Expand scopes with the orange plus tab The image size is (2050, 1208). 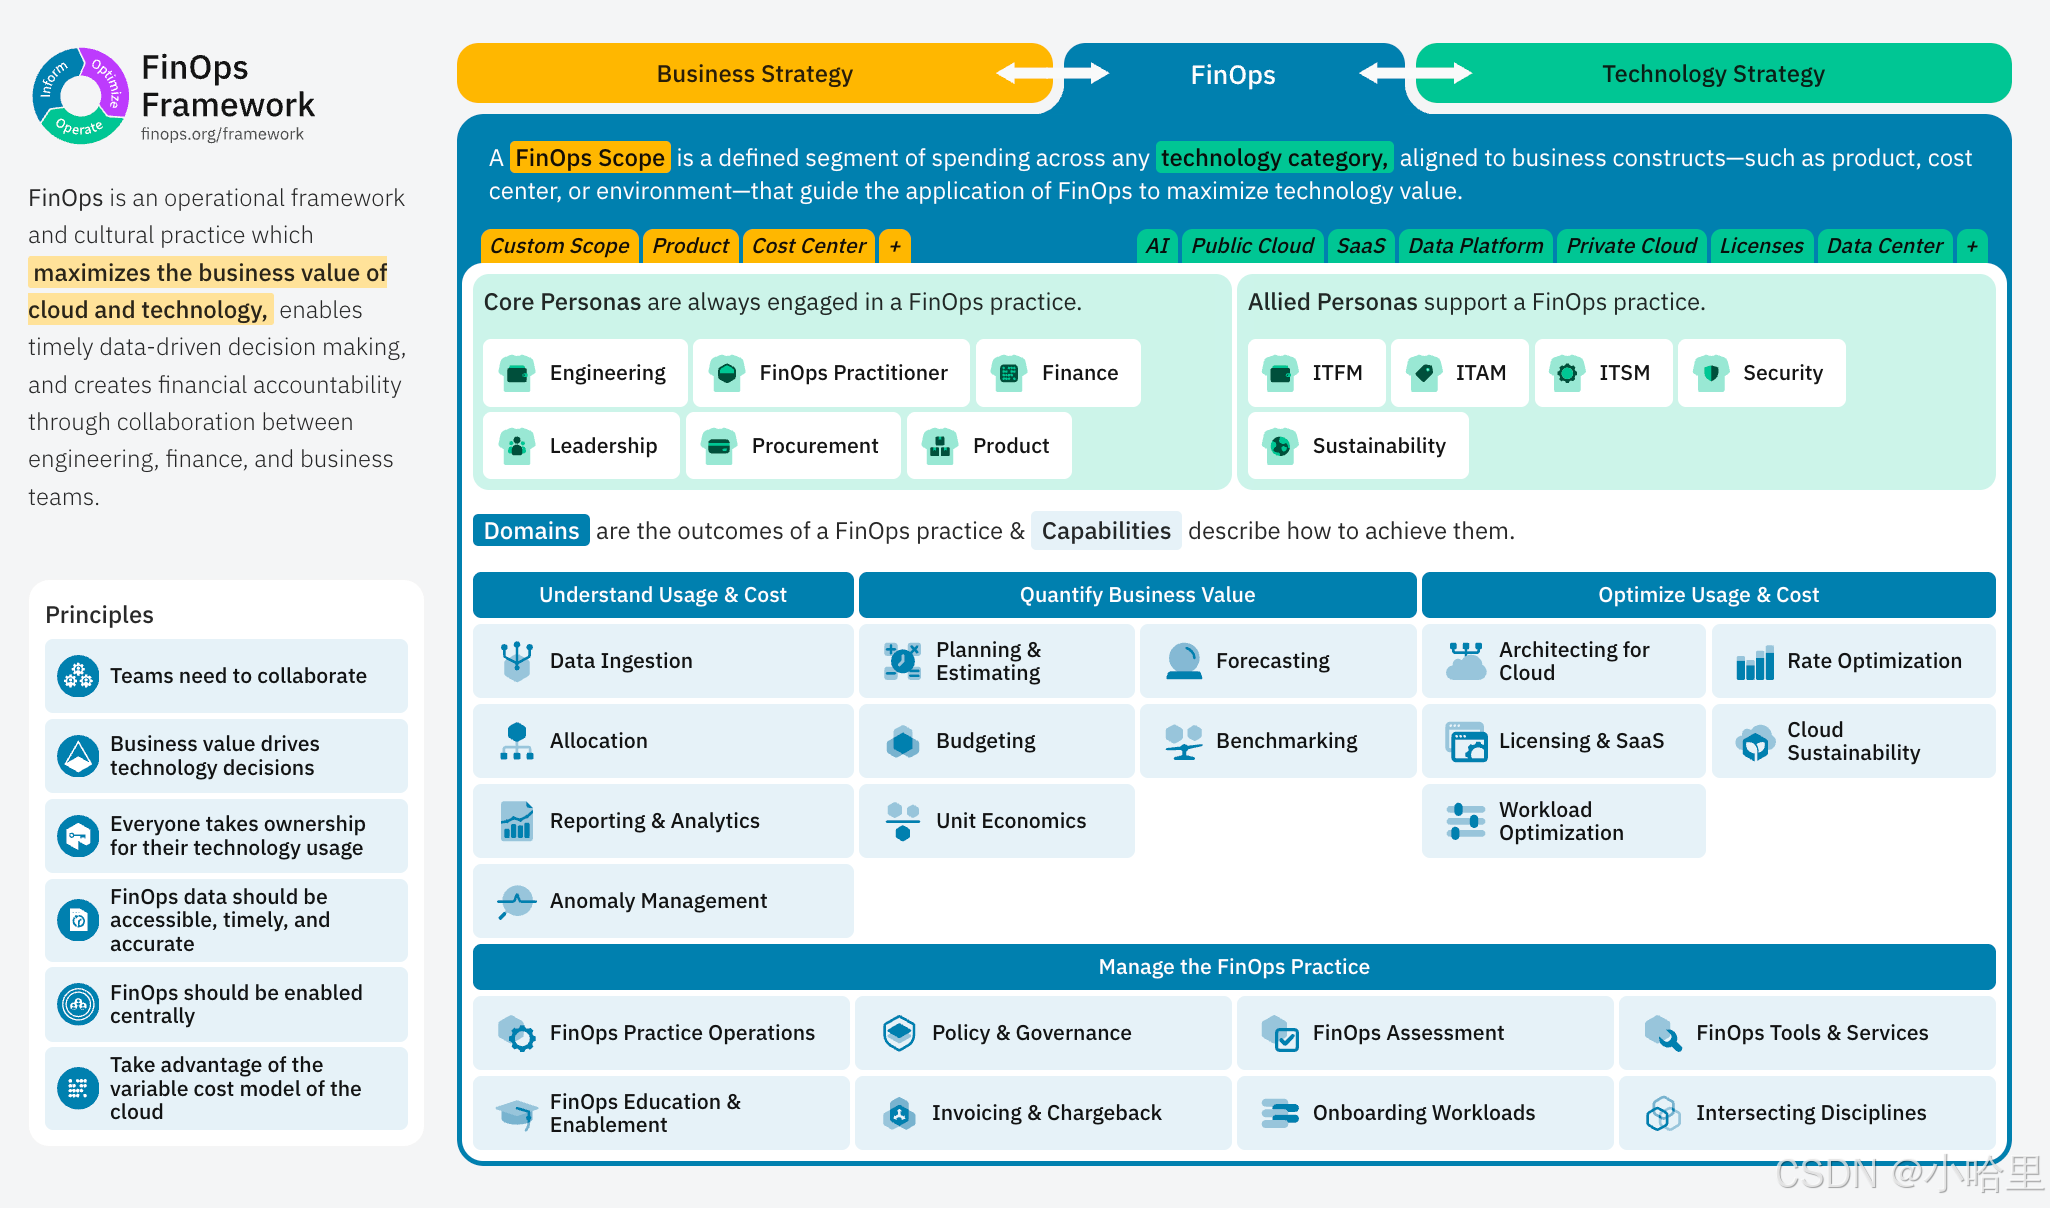click(x=895, y=246)
